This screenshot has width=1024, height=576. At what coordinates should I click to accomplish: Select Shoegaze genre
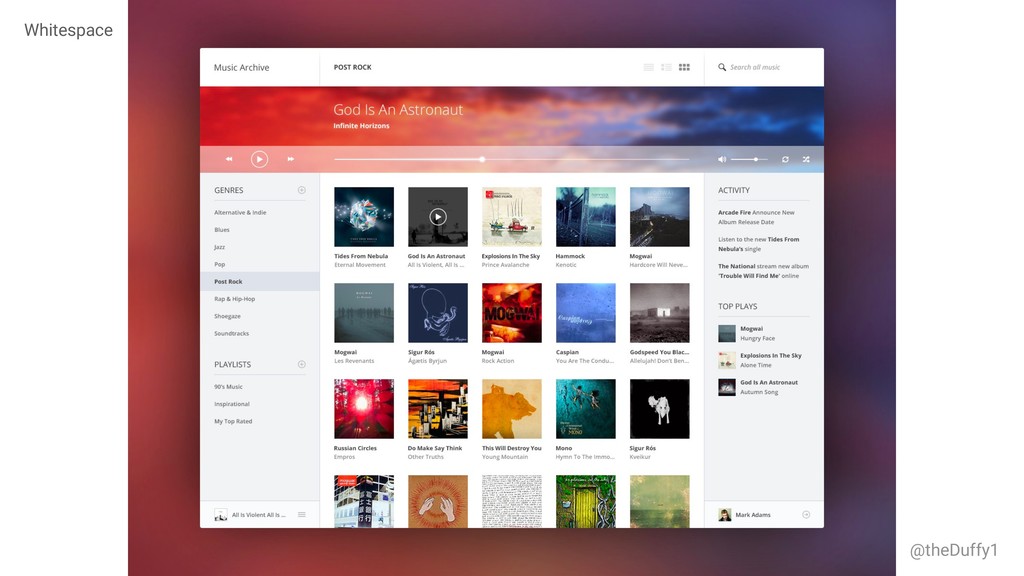(227, 316)
